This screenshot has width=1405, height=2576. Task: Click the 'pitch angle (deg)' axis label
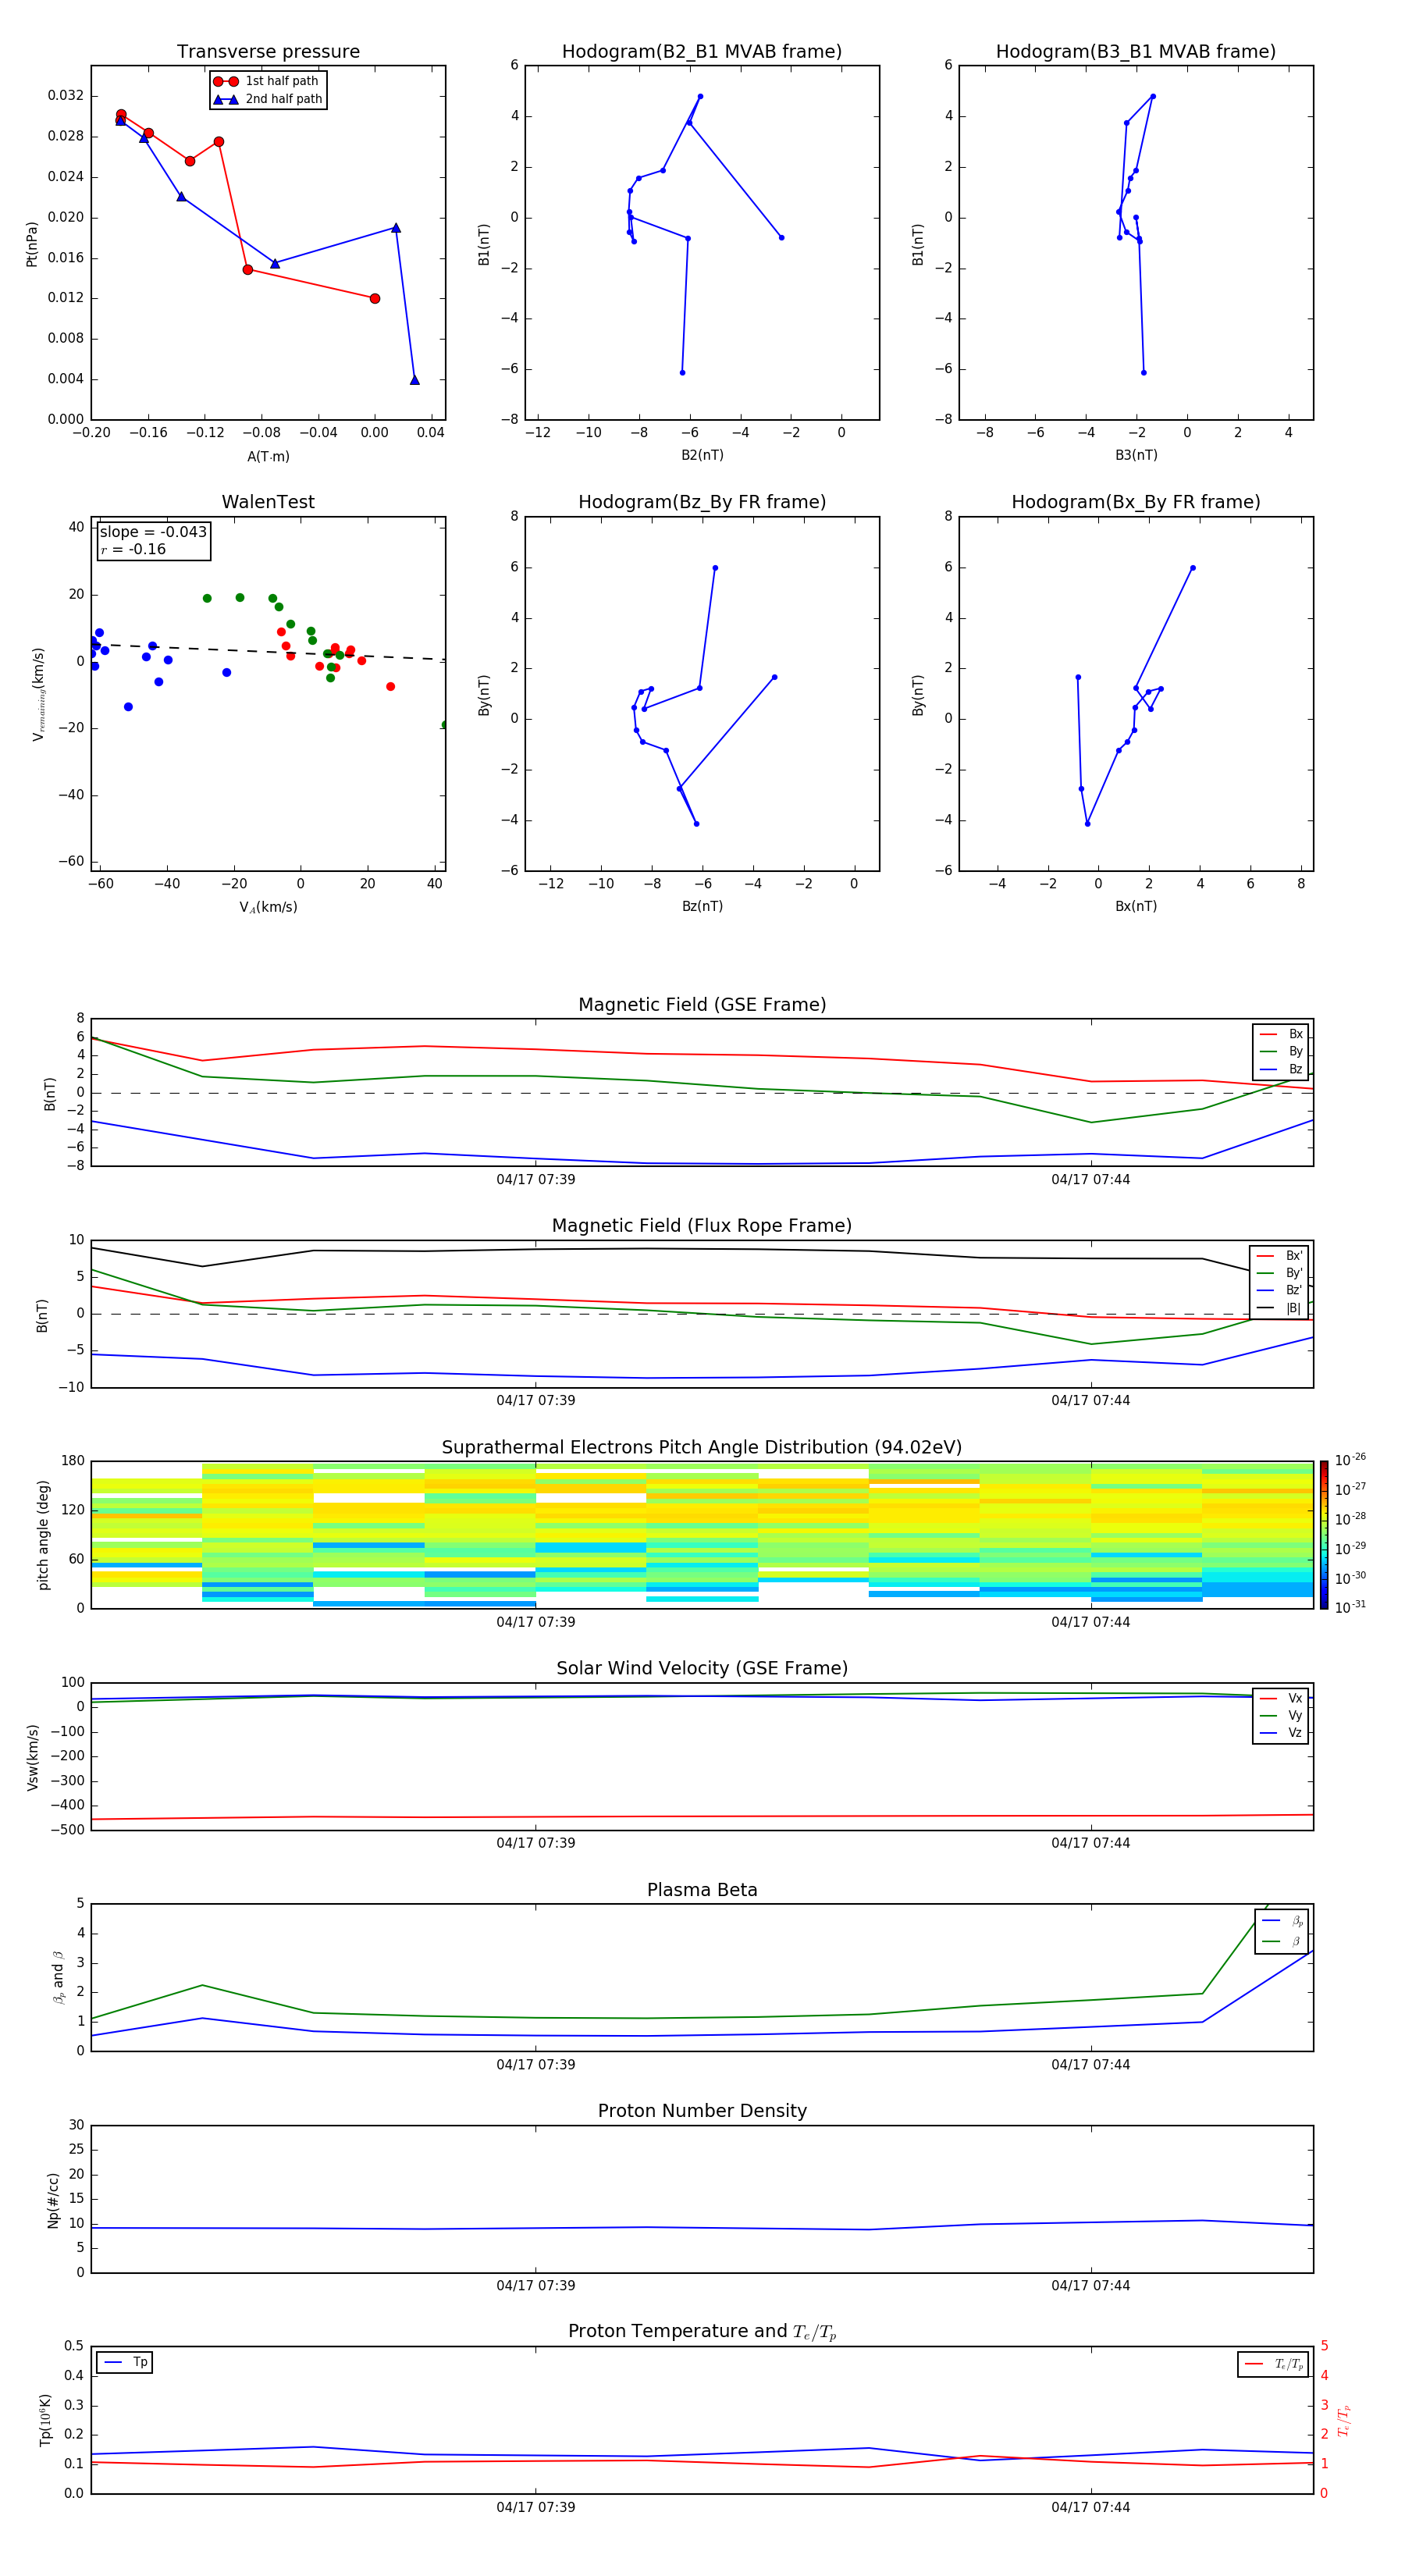pyautogui.click(x=43, y=1535)
